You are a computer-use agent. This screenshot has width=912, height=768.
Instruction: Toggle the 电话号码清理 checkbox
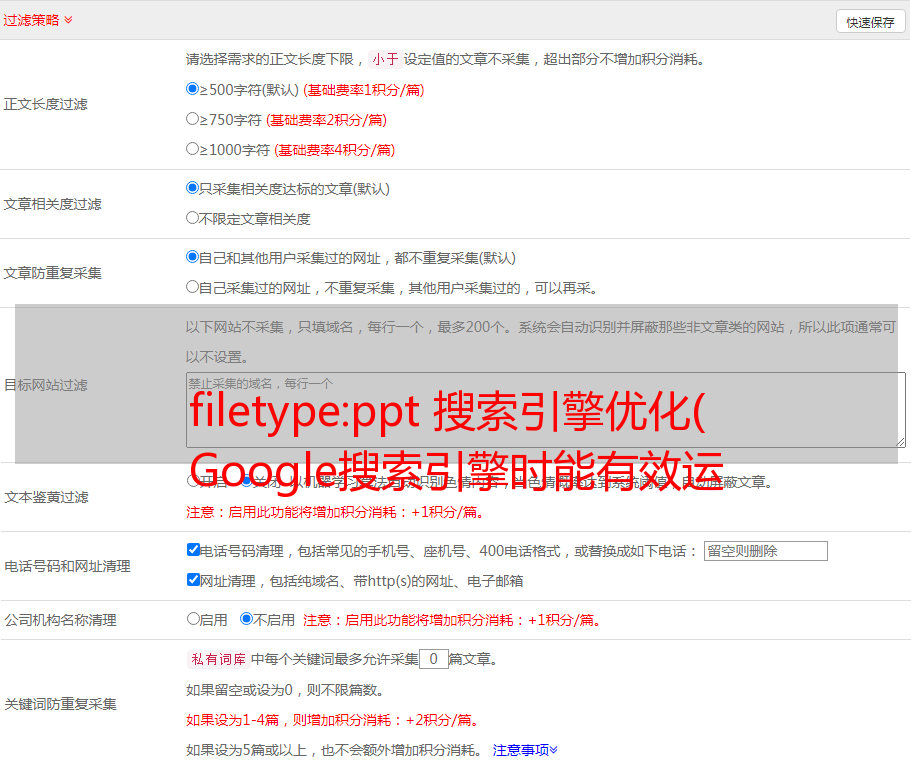tap(193, 550)
